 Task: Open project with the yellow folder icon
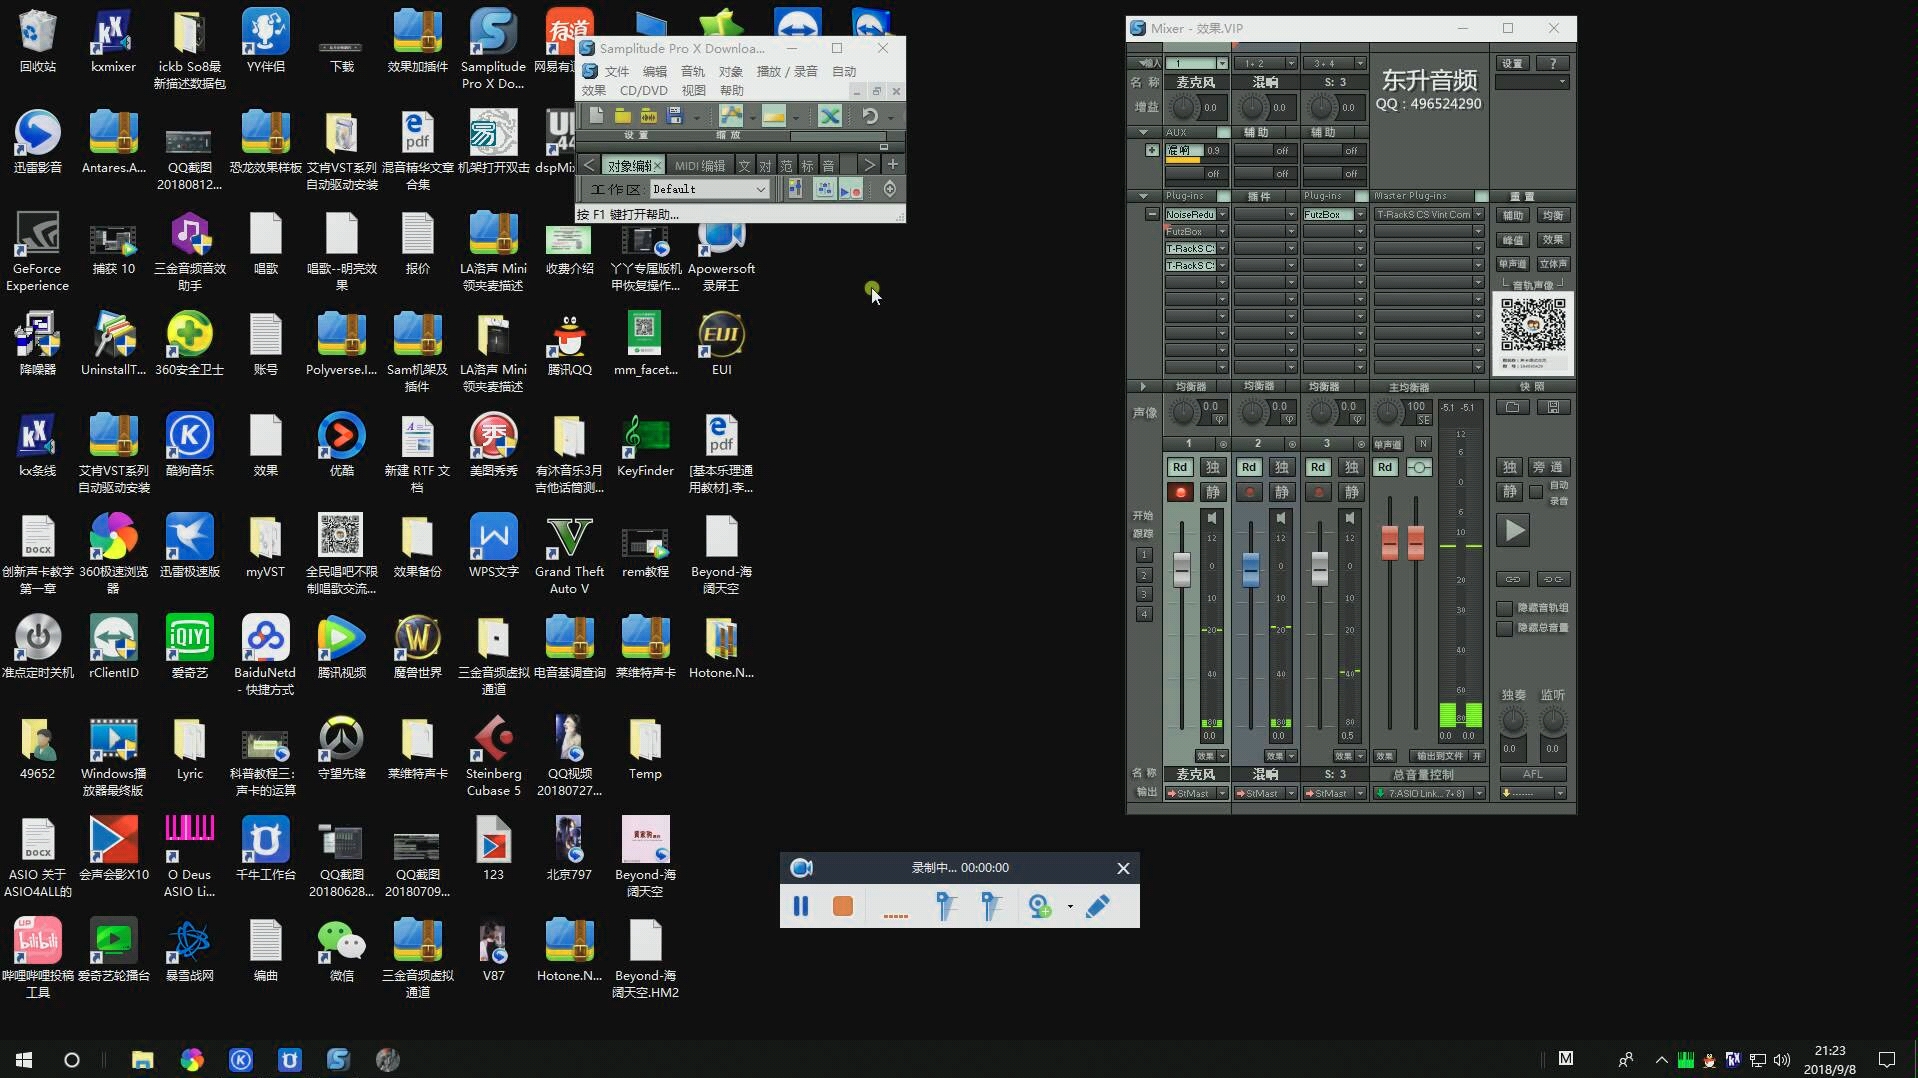tap(622, 116)
